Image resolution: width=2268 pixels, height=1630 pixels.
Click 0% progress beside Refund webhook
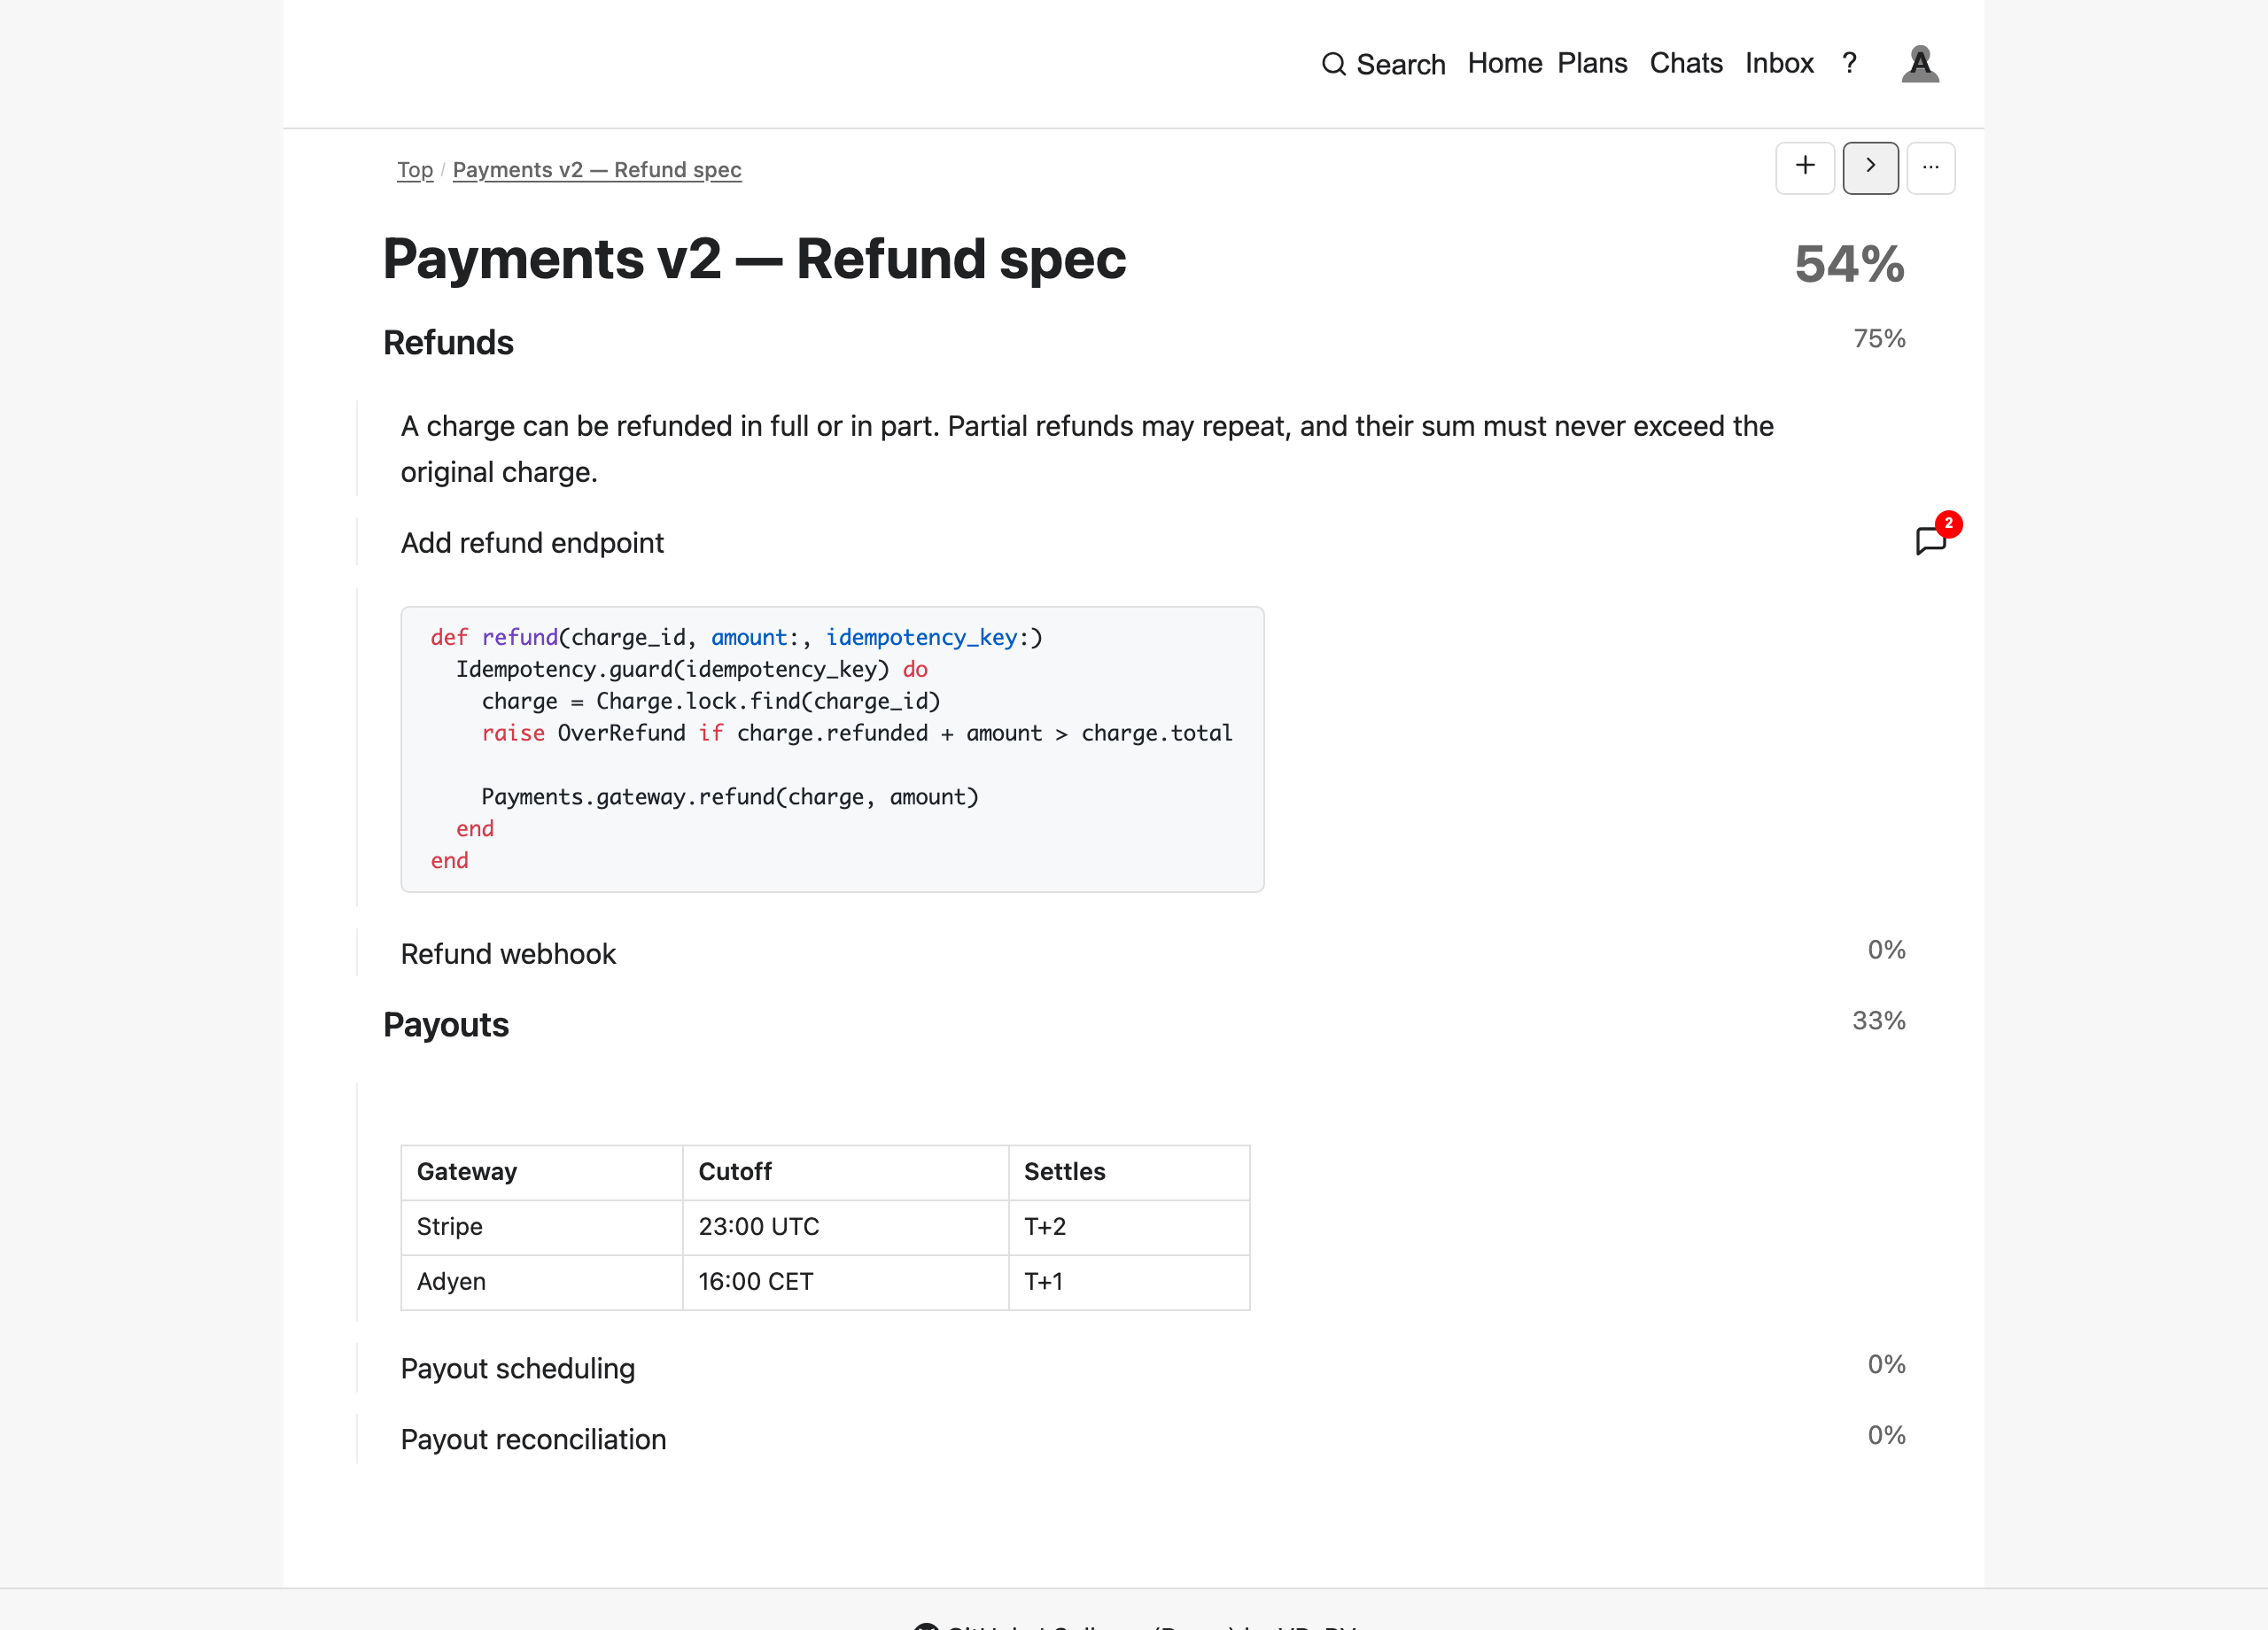(x=1886, y=949)
